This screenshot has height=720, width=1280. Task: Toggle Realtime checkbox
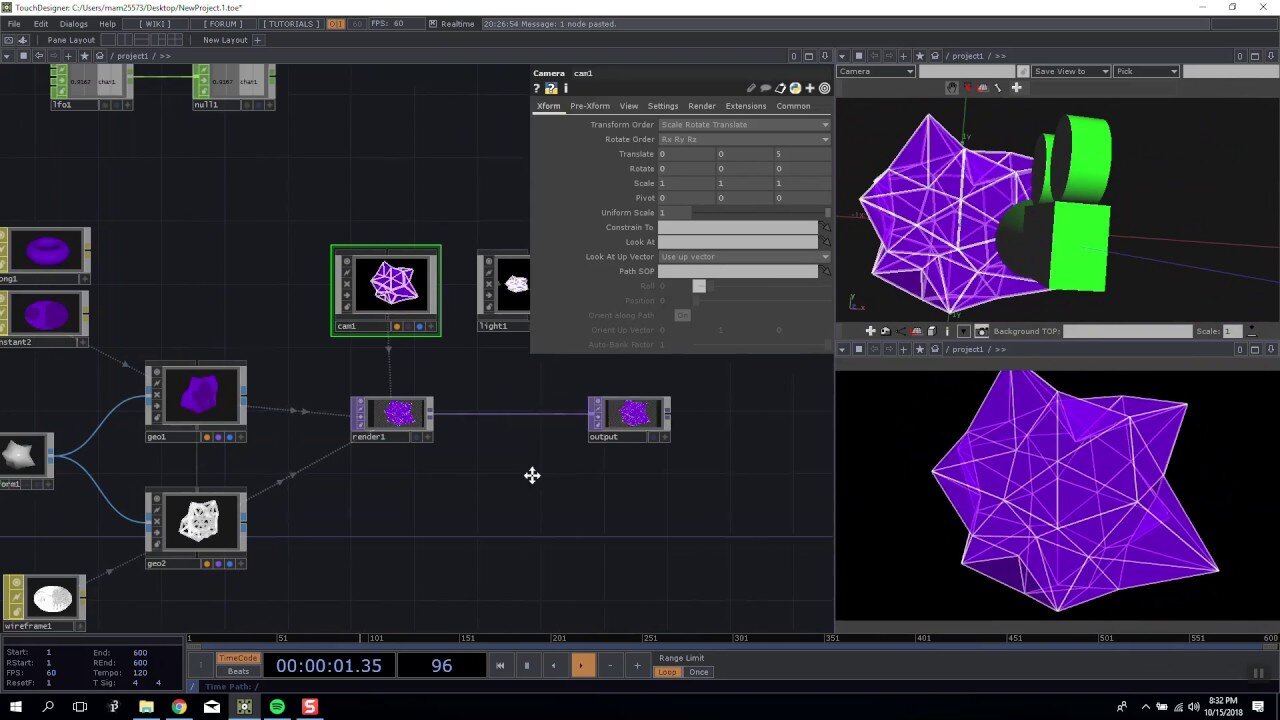(432, 24)
